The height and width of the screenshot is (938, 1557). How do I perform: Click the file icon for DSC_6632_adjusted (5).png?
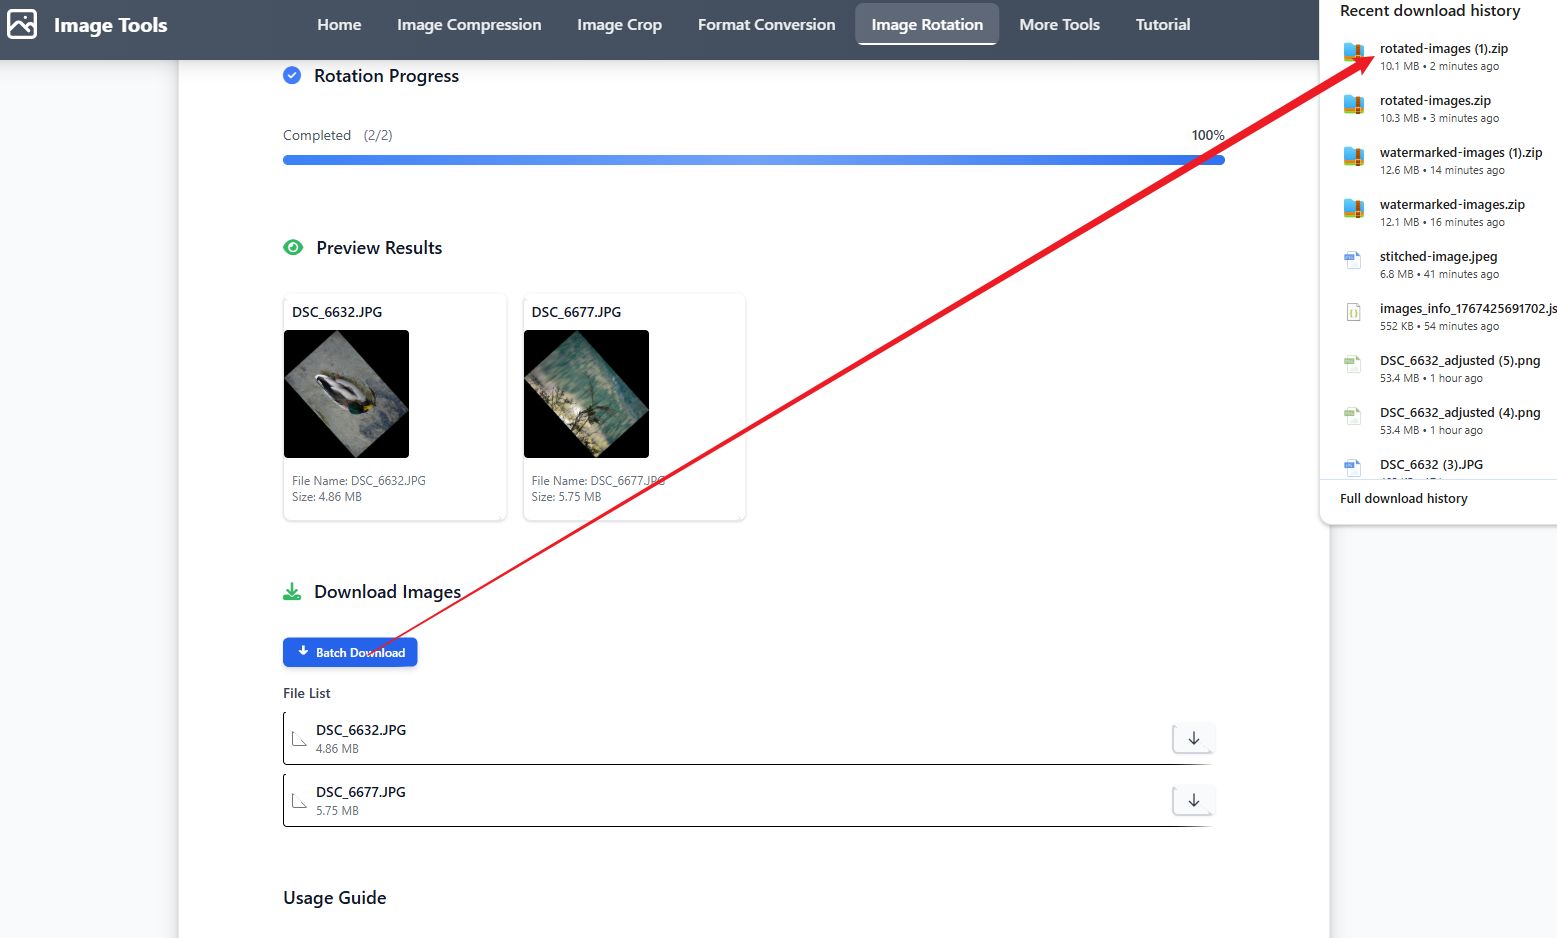tap(1352, 364)
